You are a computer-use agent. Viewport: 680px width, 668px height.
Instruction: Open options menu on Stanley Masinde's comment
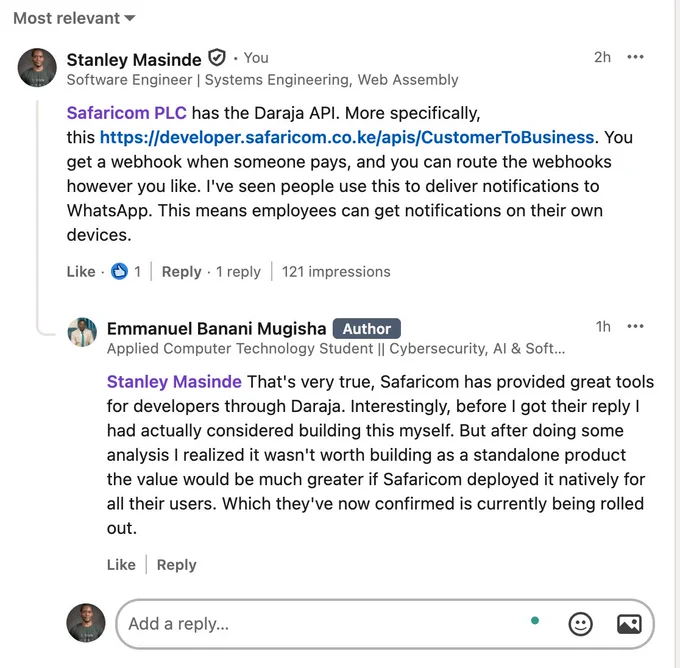point(635,57)
